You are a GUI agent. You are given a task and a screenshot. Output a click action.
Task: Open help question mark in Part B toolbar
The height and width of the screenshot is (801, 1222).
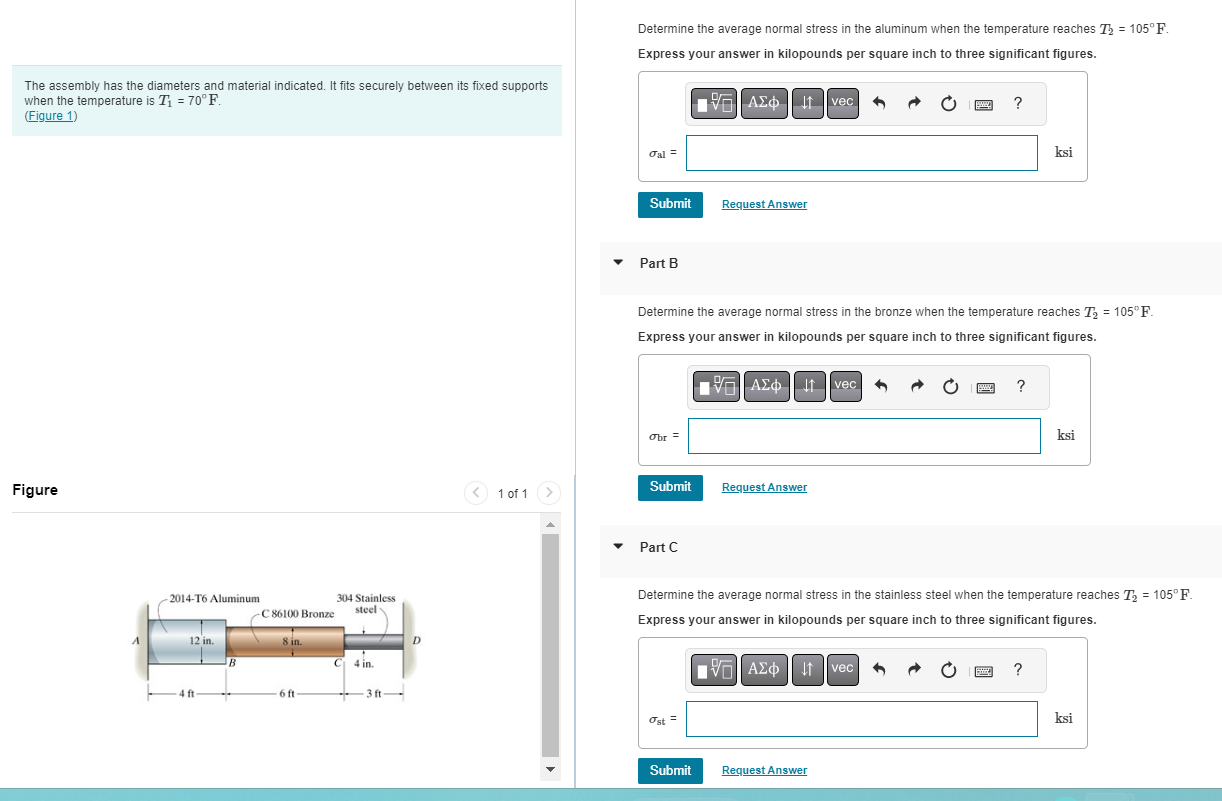click(x=1020, y=386)
